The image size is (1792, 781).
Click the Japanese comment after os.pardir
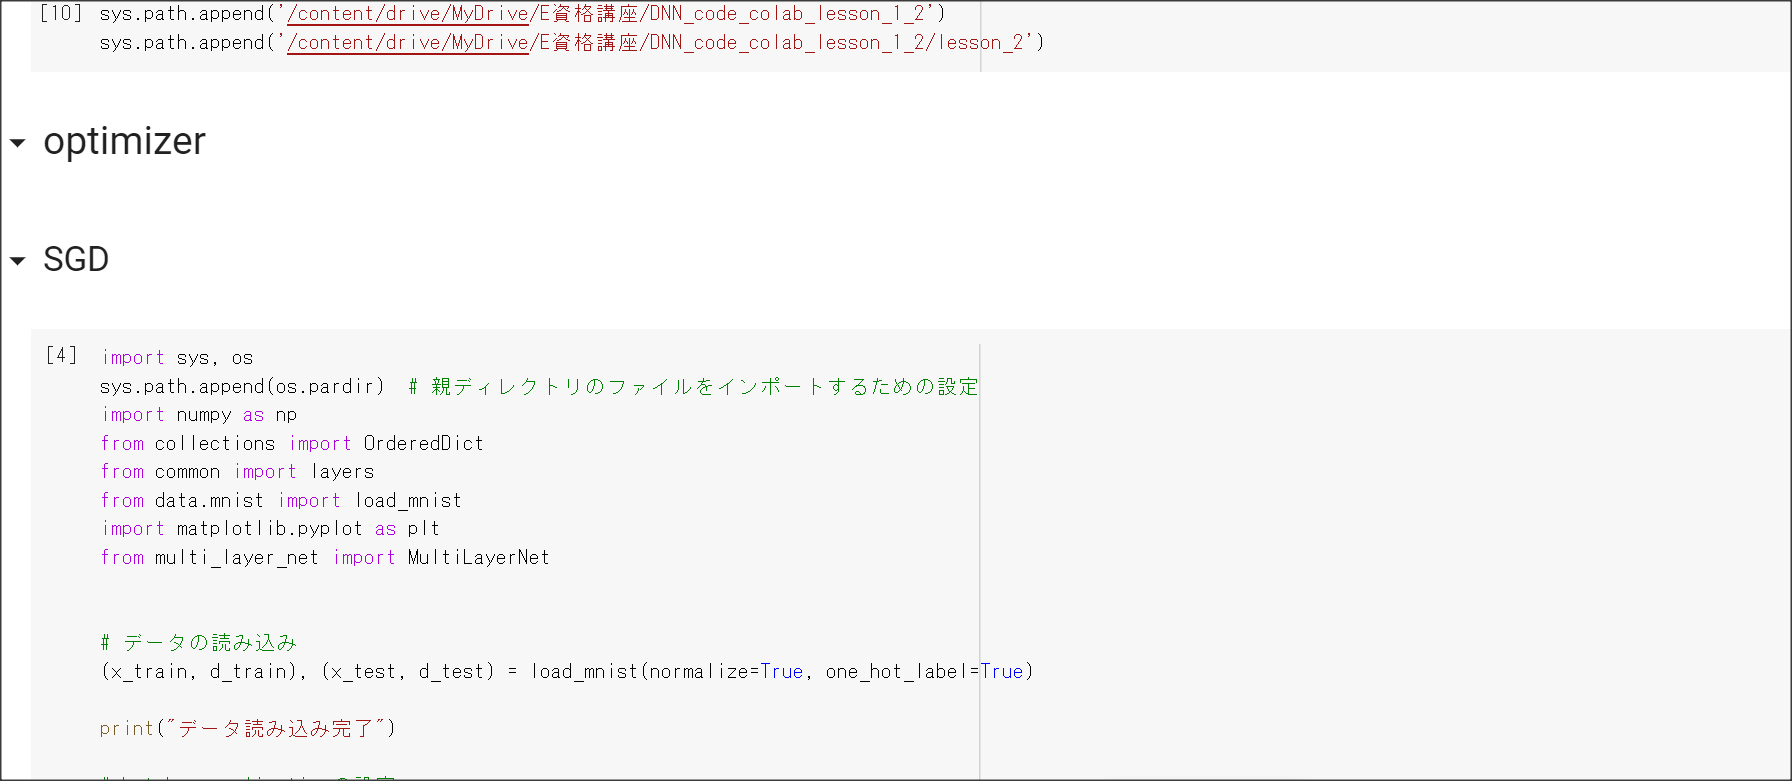[694, 386]
